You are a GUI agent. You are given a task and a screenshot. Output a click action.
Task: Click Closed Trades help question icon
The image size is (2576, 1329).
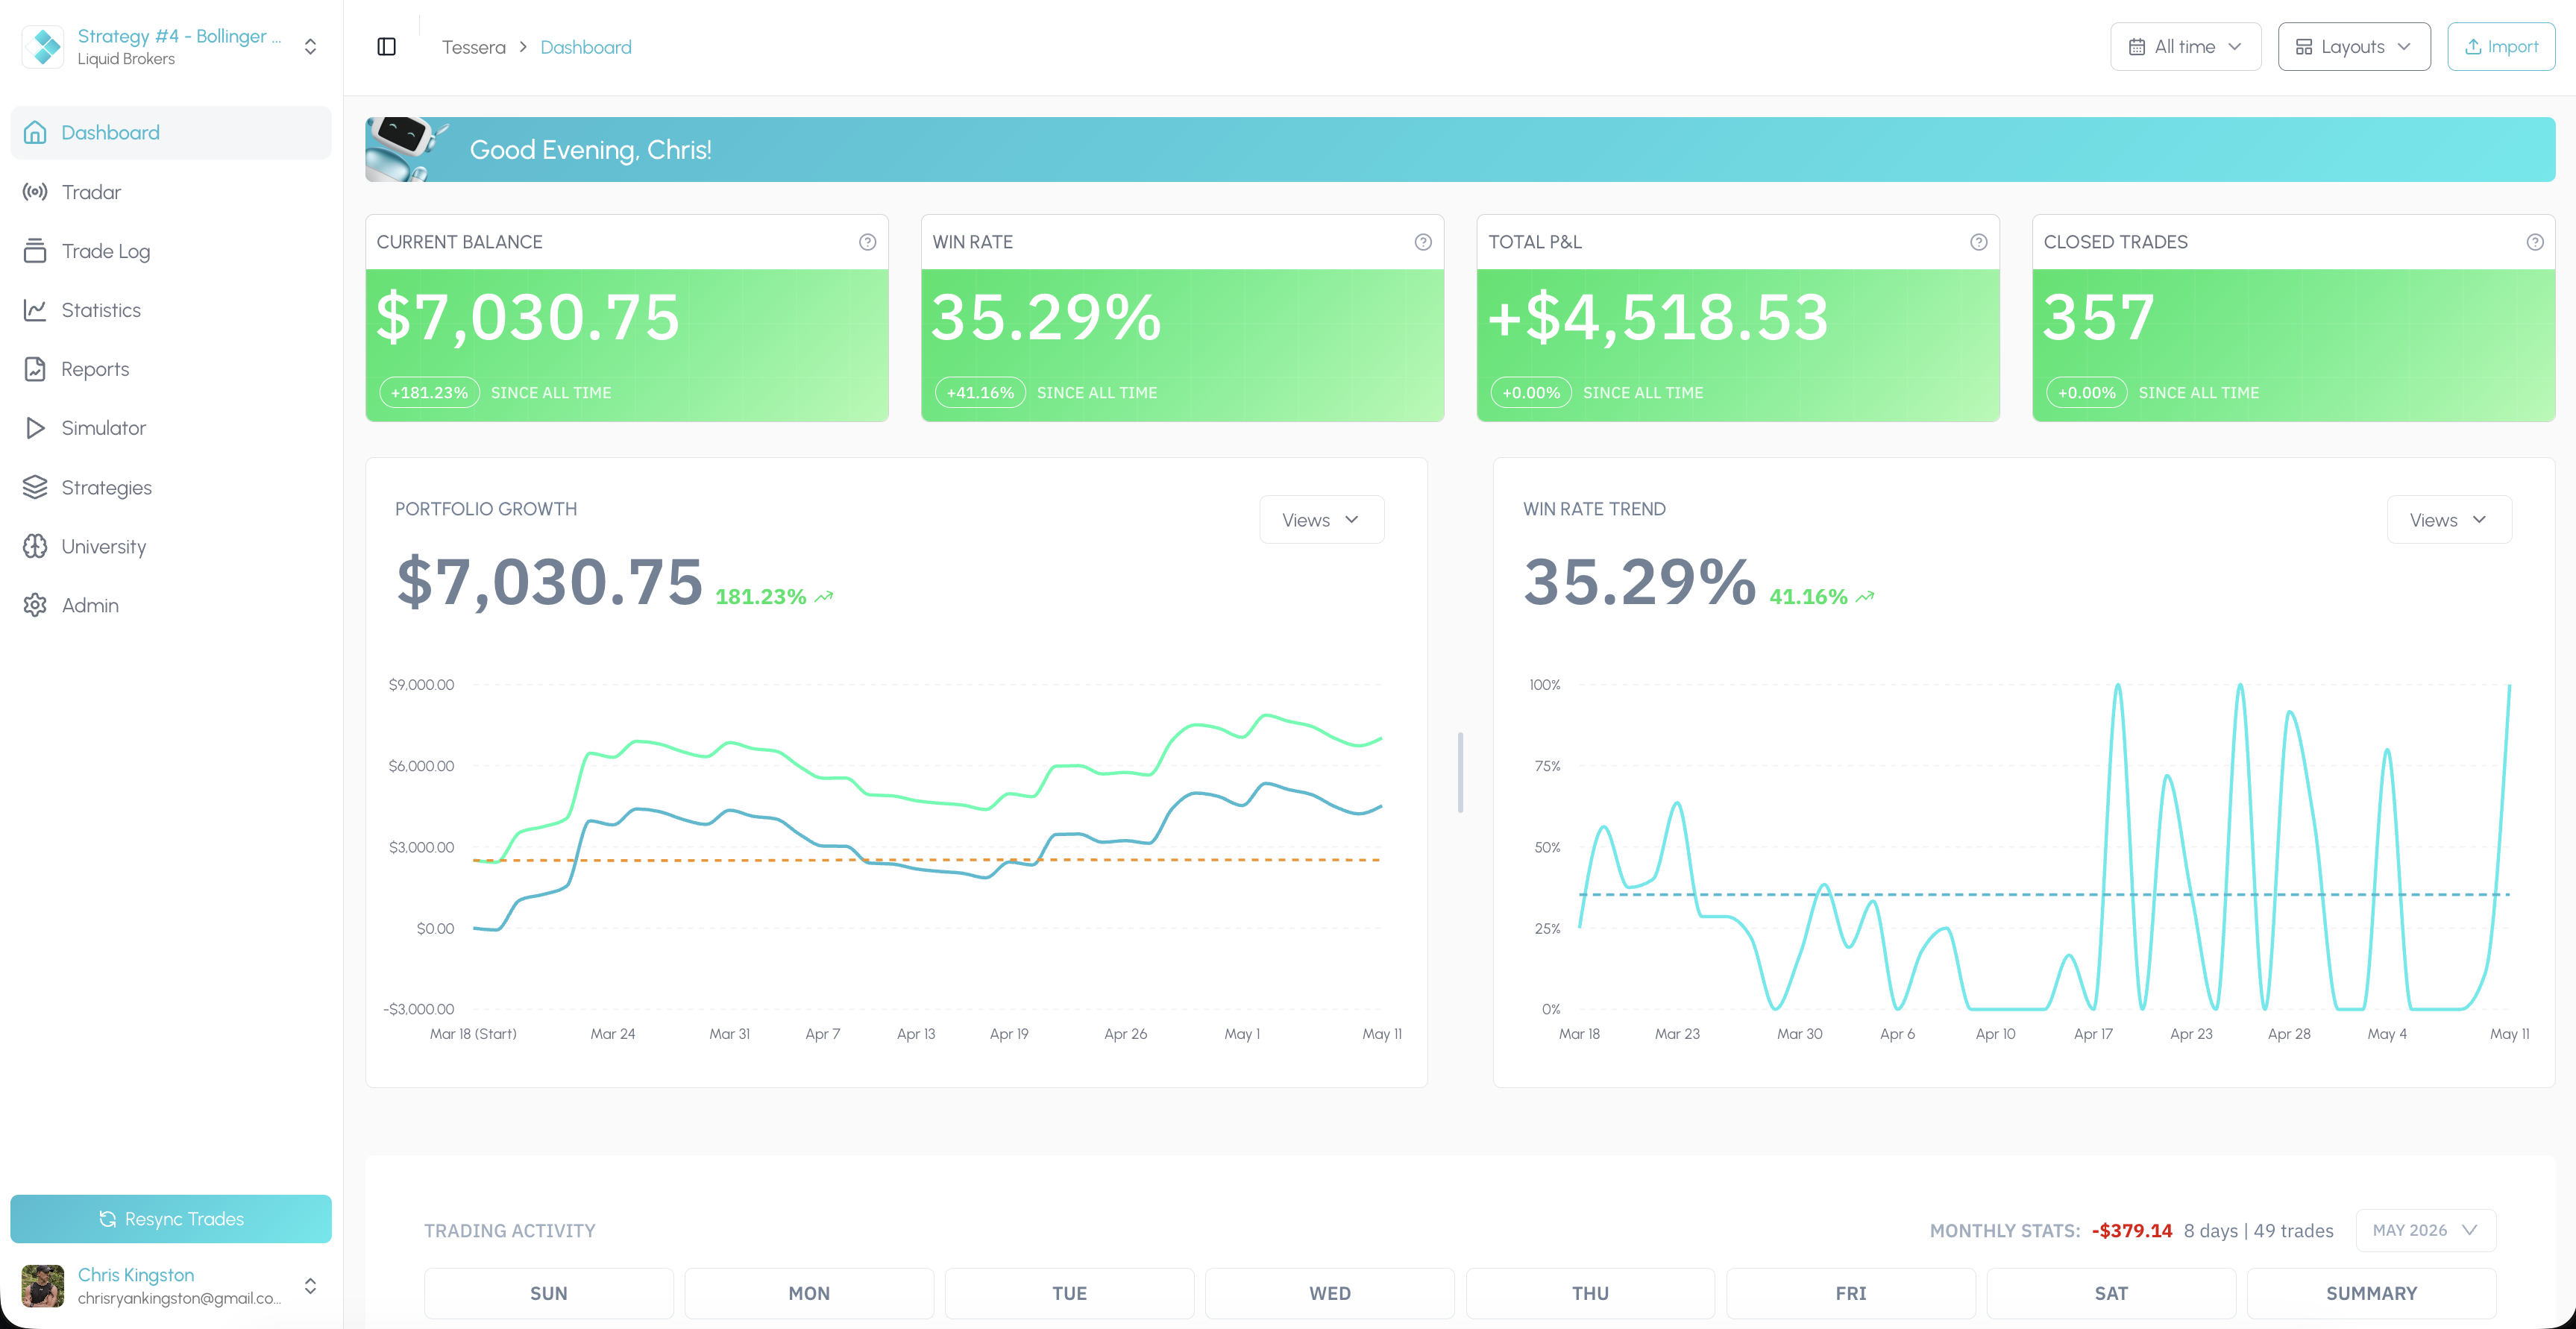point(2534,242)
